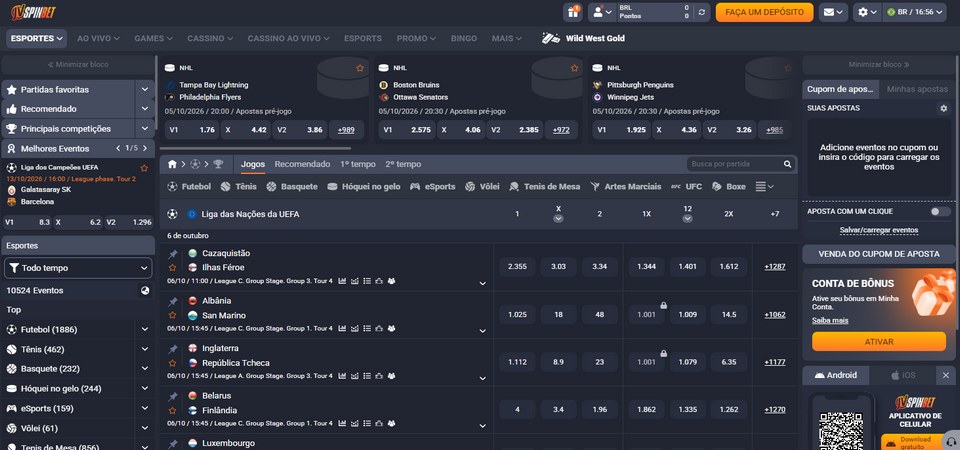Refresh the BRL balance
960x450 pixels.
coord(702,12)
